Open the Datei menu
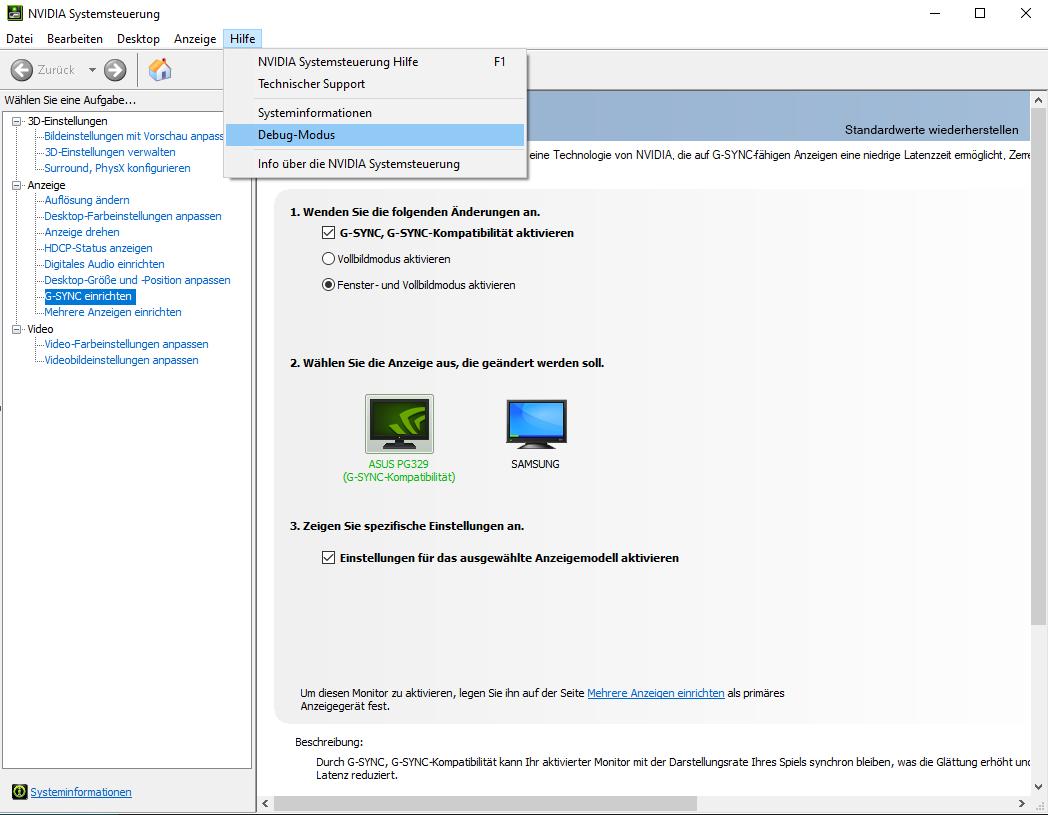Image resolution: width=1048 pixels, height=815 pixels. [x=19, y=38]
